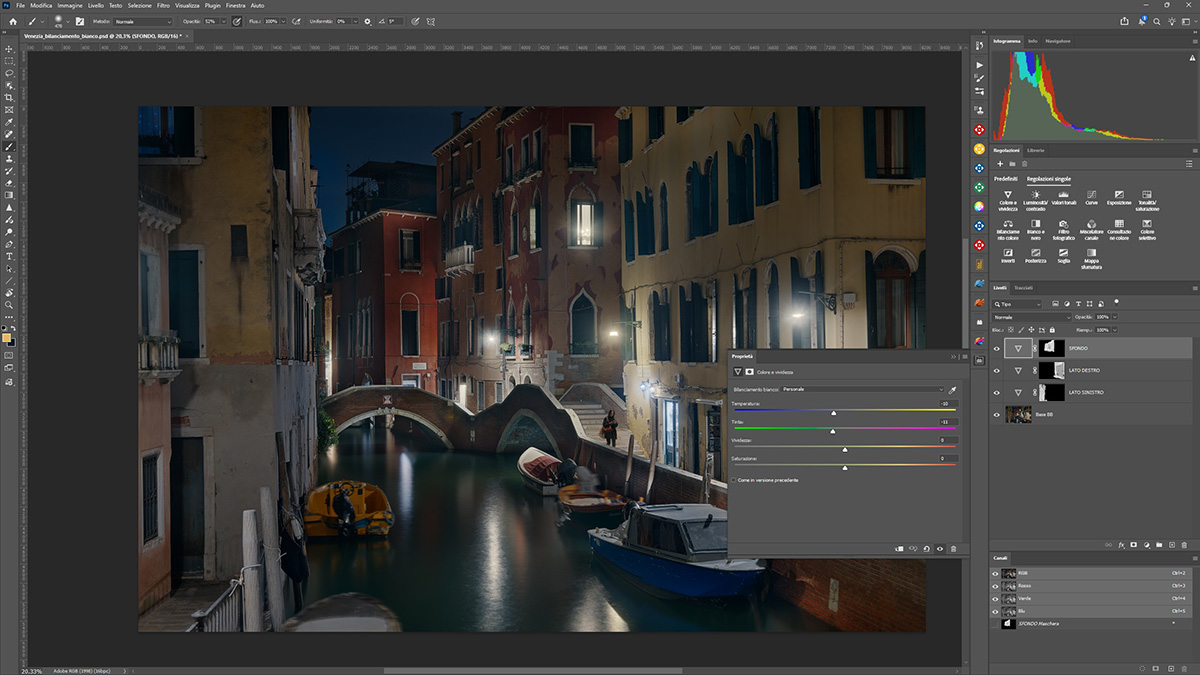Click the Temperatura slider handle
The image size is (1200, 675).
[833, 412]
